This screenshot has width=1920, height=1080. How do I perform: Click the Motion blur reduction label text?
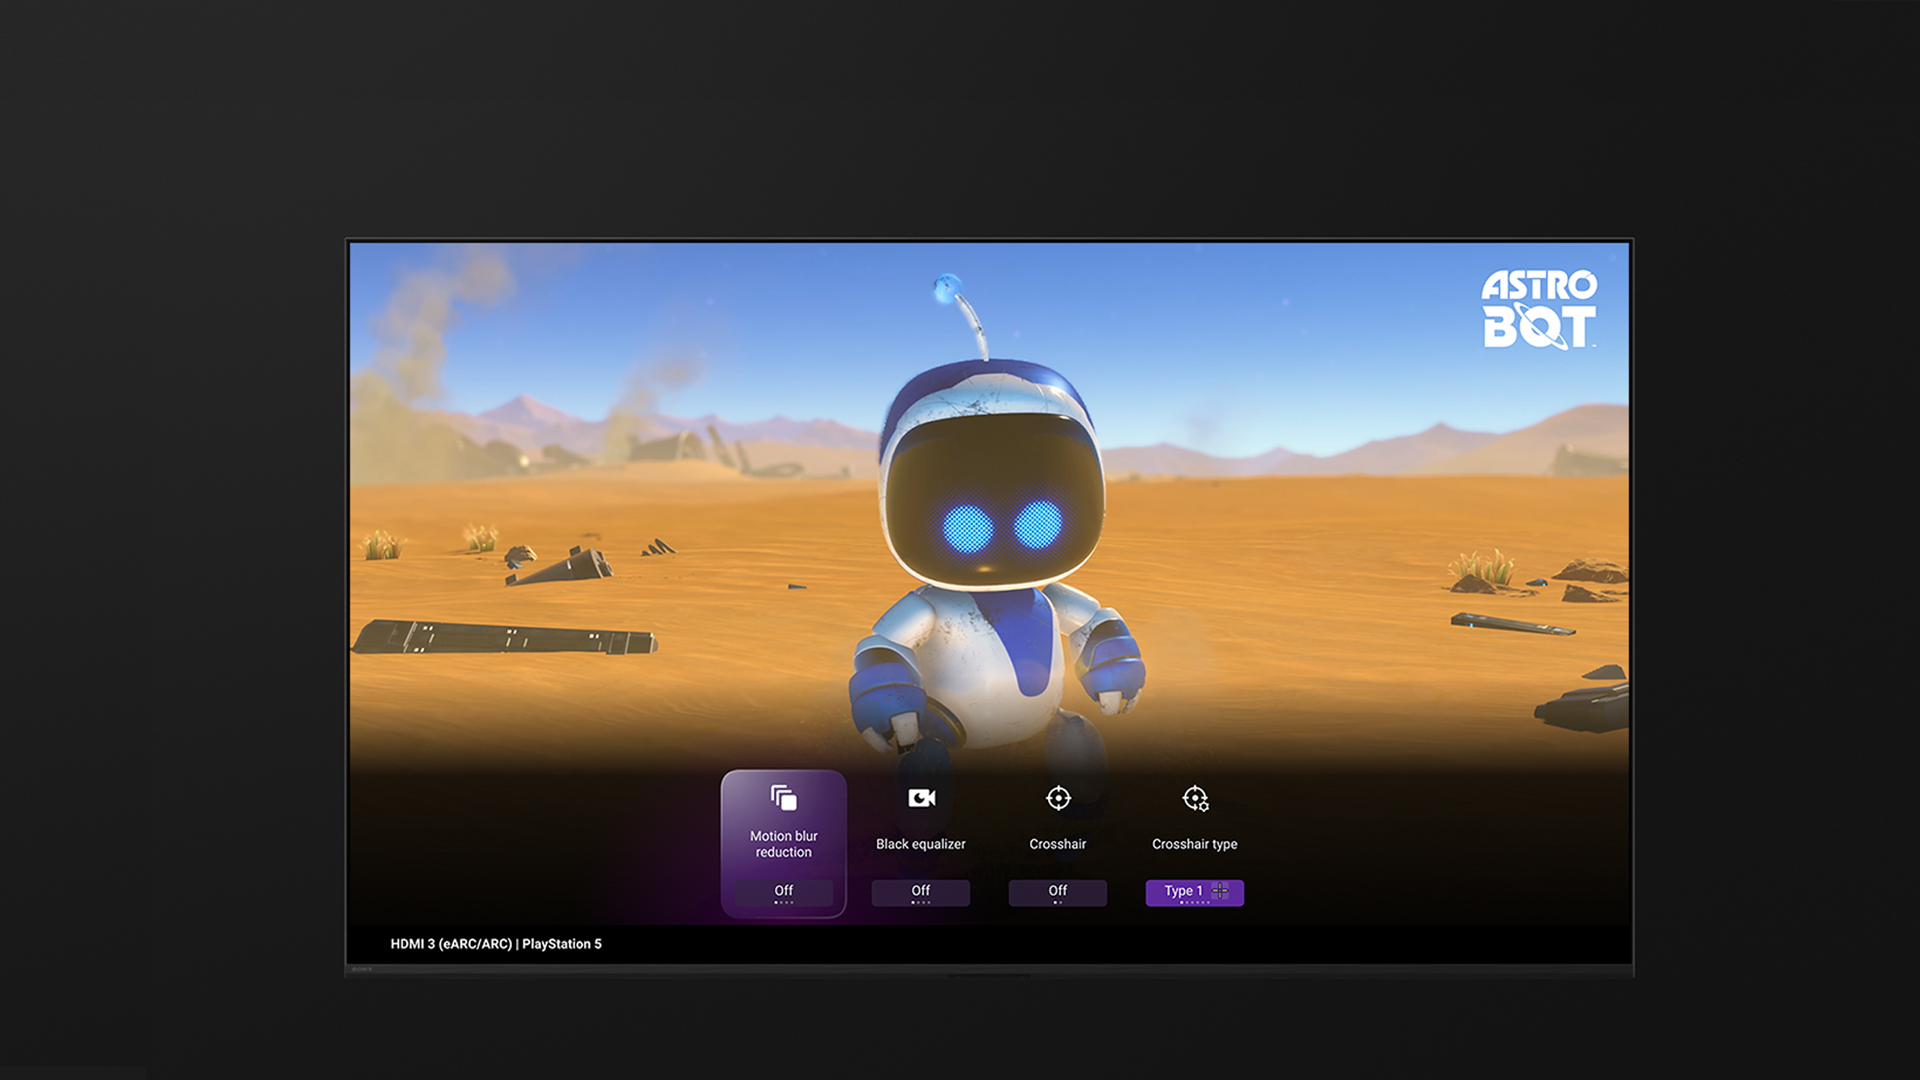click(x=783, y=844)
